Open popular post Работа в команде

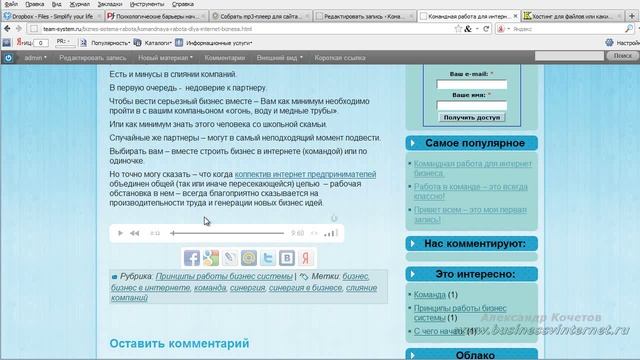pos(471,191)
